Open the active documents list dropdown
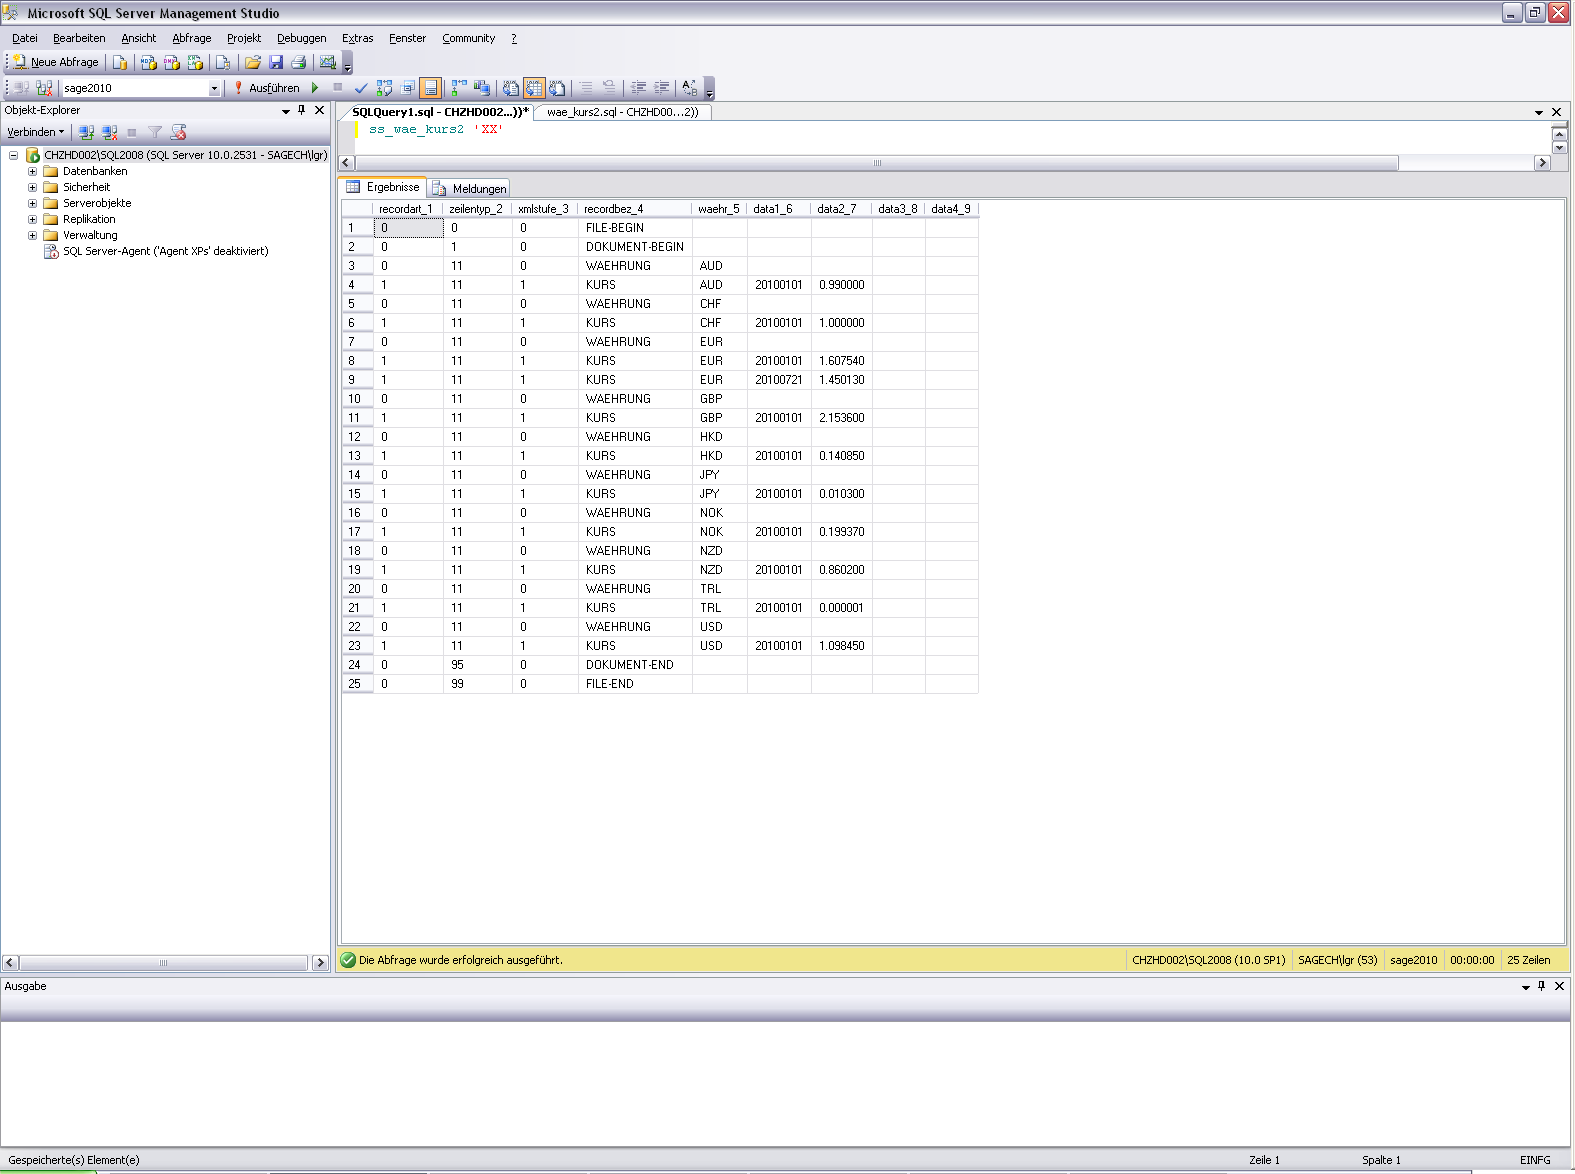The image size is (1575, 1174). pyautogui.click(x=1539, y=112)
